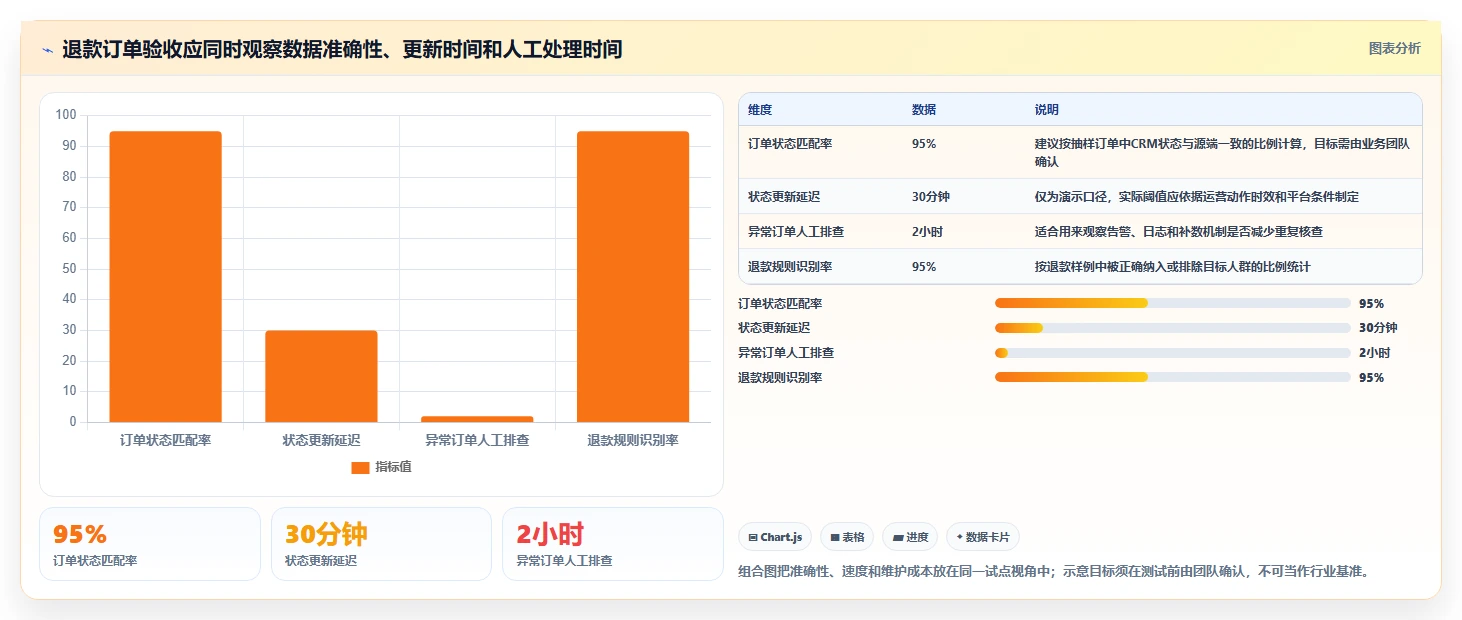Viewport: 1462px width, 620px height.
Task: Open the 95% 订单状态匹配率 data card
Action: pyautogui.click(x=150, y=544)
